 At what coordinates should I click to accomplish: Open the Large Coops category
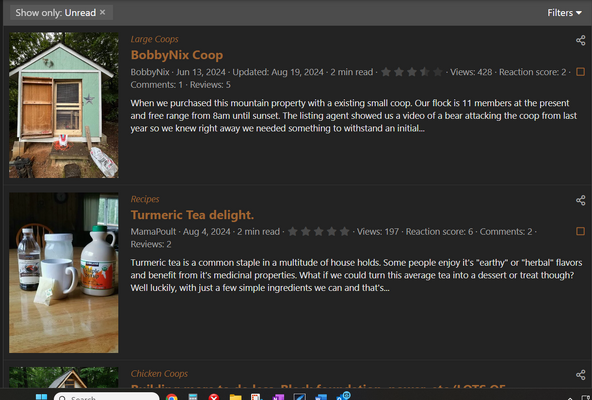154,39
